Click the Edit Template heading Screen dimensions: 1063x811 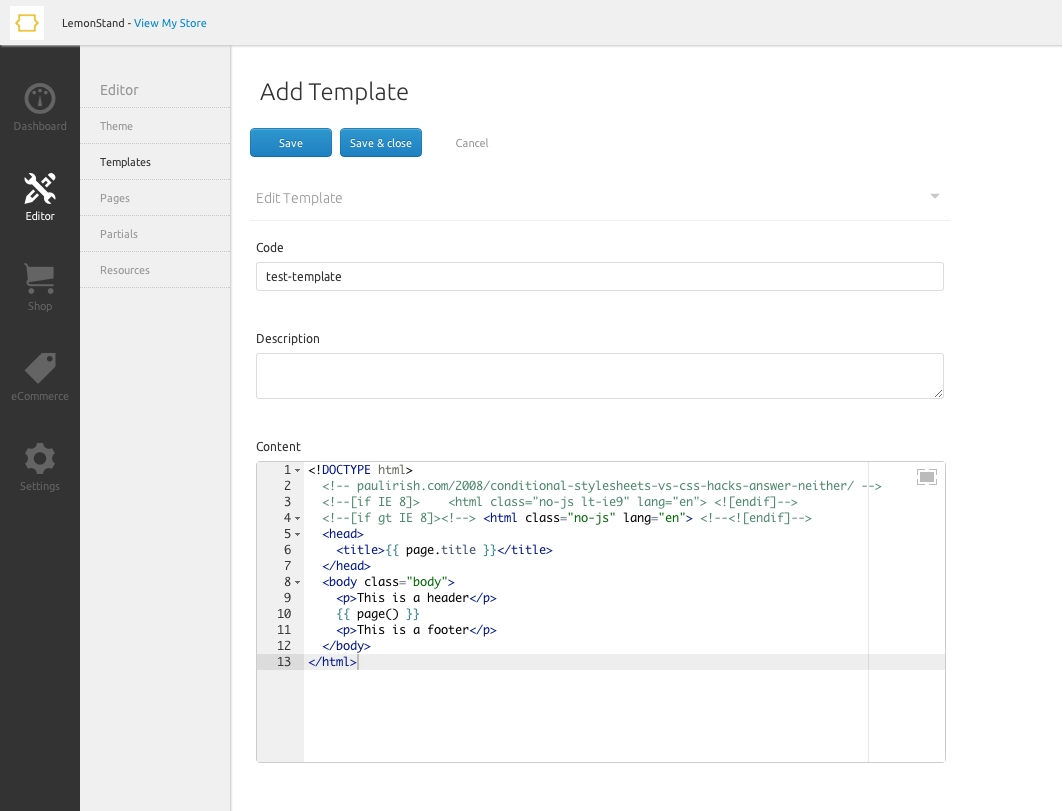tap(299, 198)
